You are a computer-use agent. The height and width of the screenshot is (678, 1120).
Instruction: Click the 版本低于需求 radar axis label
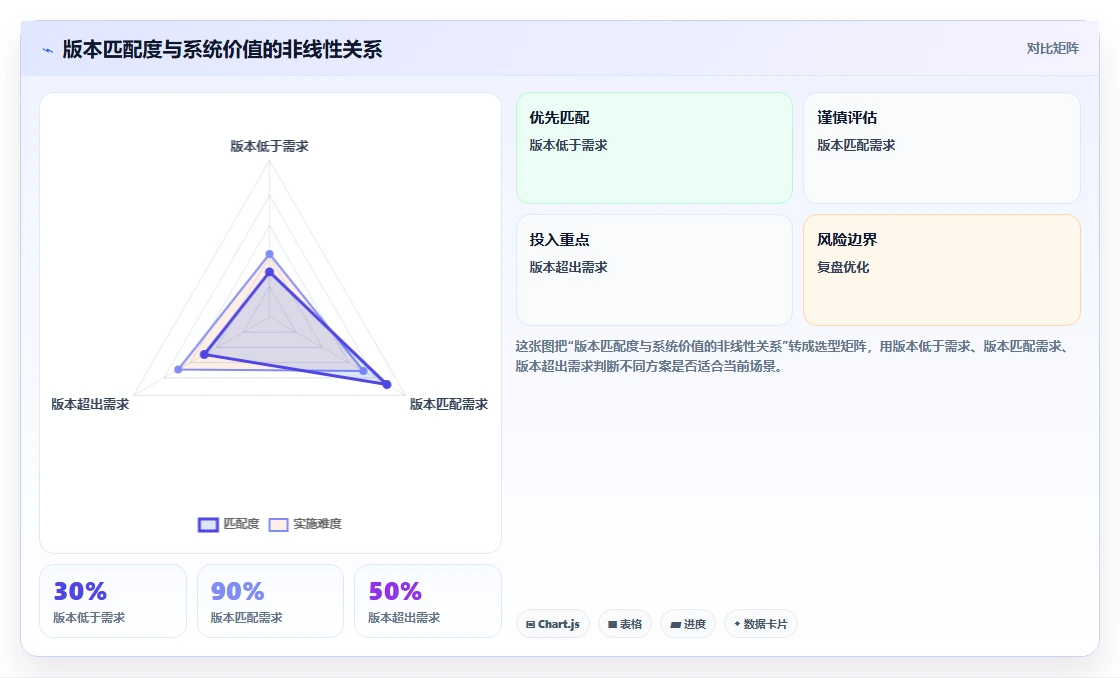coord(269,146)
